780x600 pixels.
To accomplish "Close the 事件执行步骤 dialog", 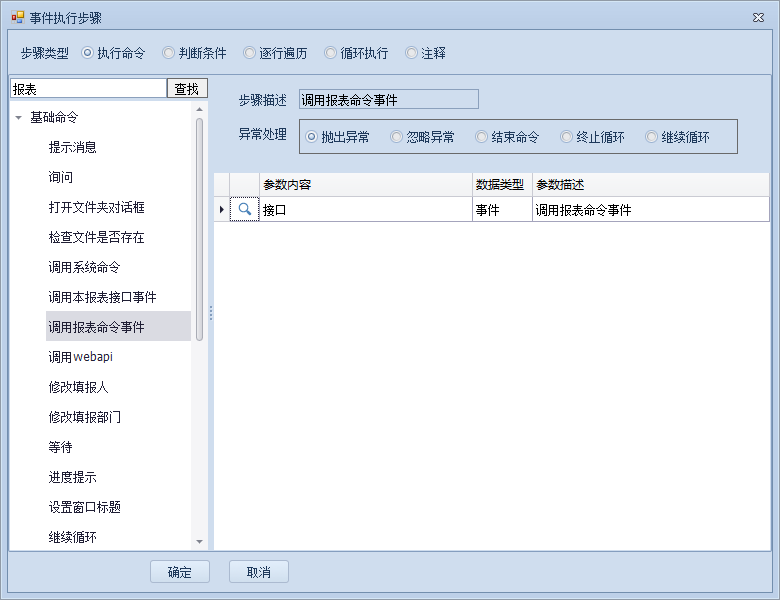I will (x=757, y=17).
